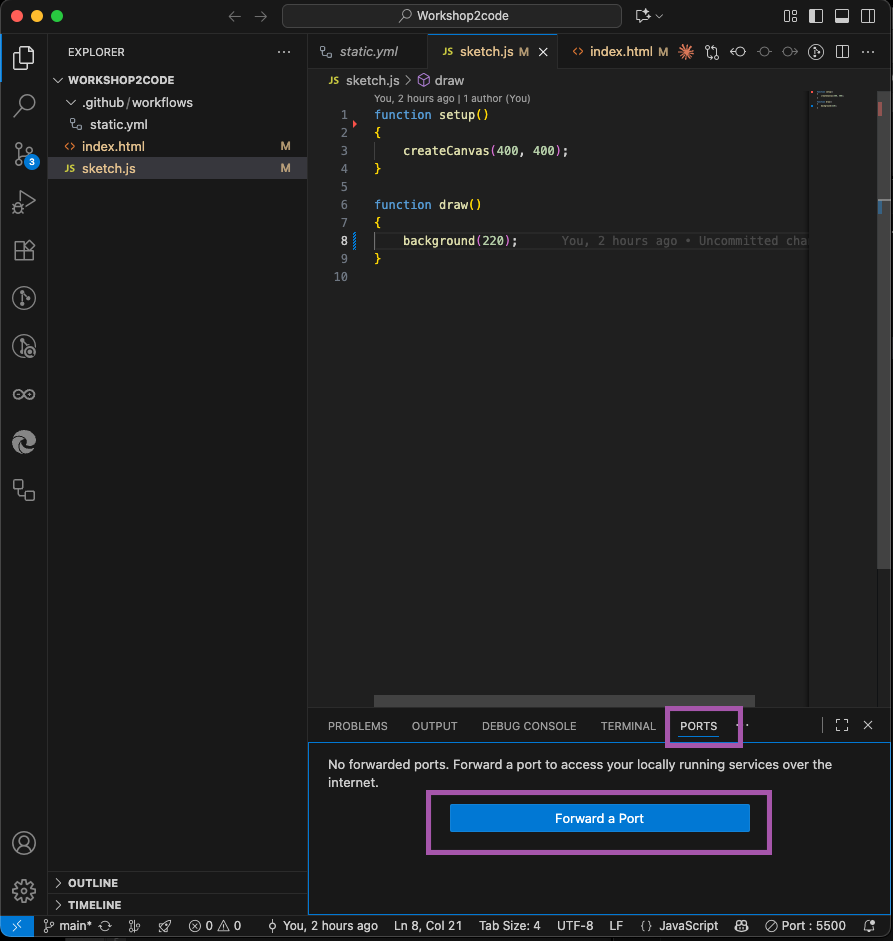Click Port : 5500 Live Server status

pyautogui.click(x=806, y=926)
